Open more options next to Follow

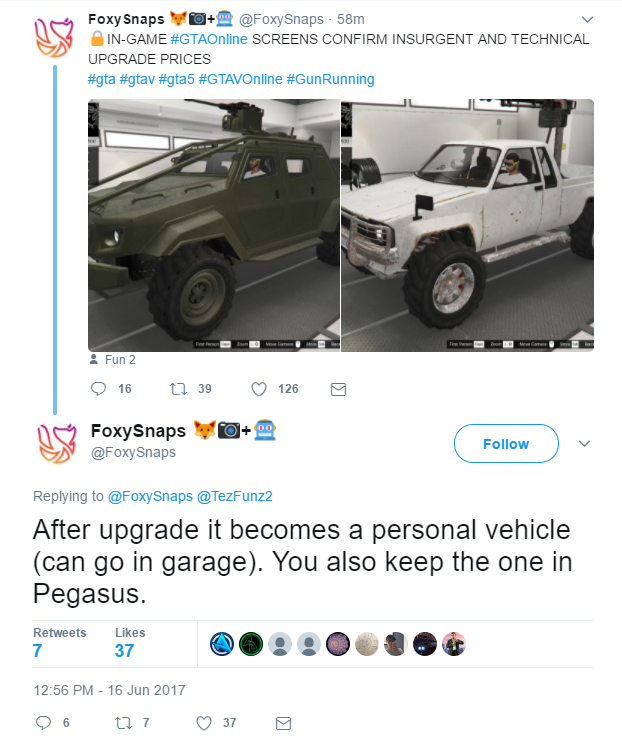(586, 444)
